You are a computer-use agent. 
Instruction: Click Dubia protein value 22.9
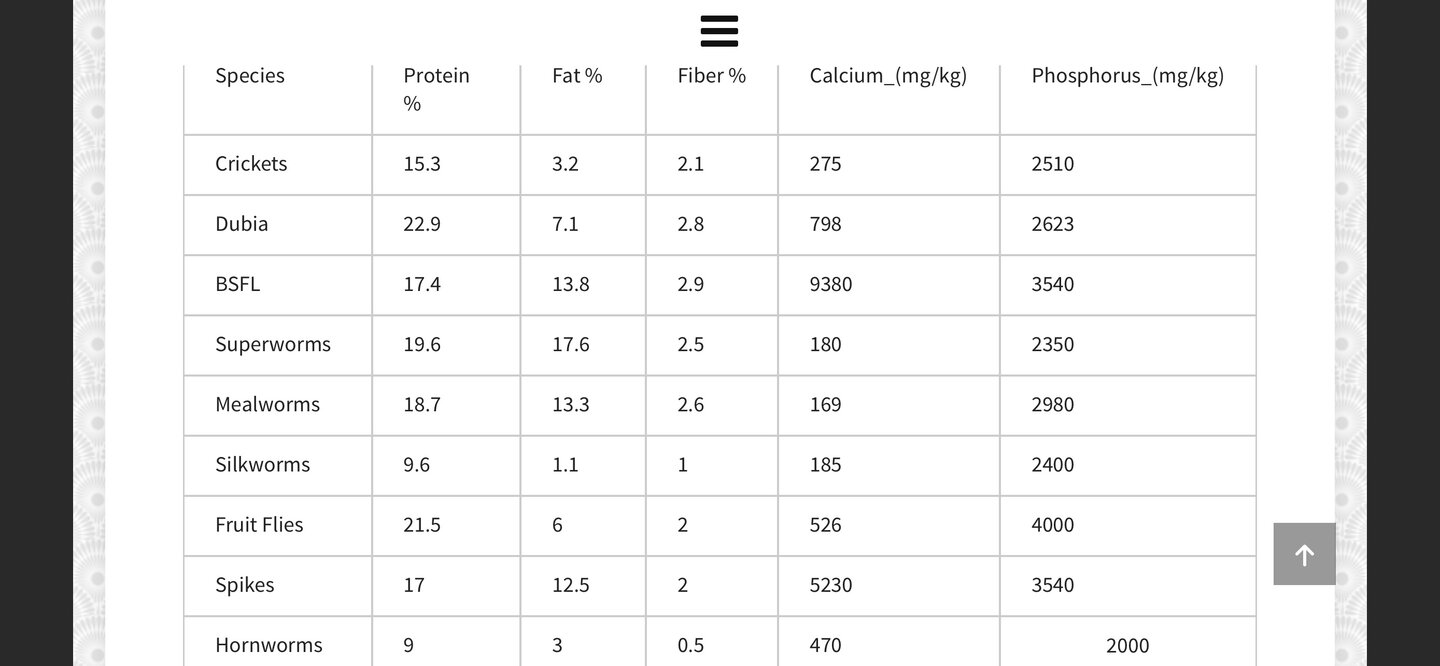(x=422, y=224)
